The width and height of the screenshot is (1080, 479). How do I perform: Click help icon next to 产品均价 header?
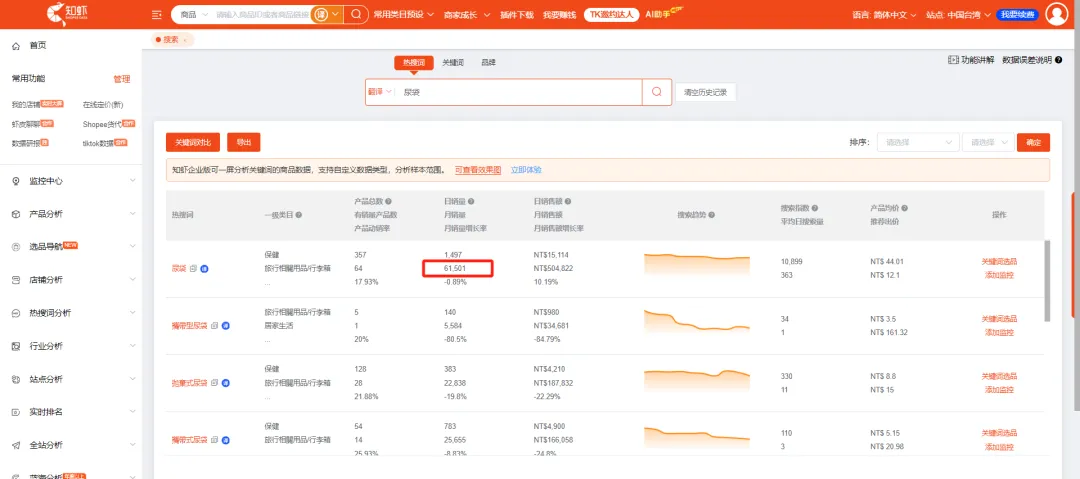[x=904, y=208]
